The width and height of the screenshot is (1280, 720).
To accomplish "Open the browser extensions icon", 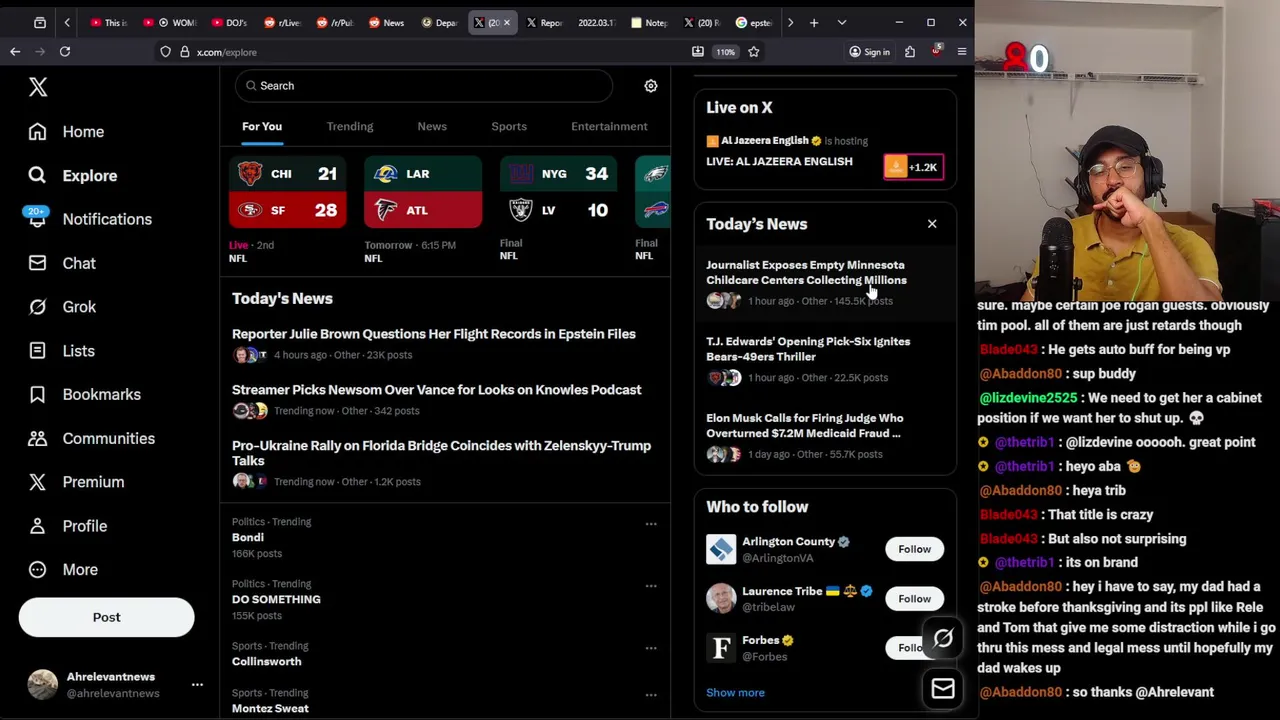I will [x=910, y=52].
